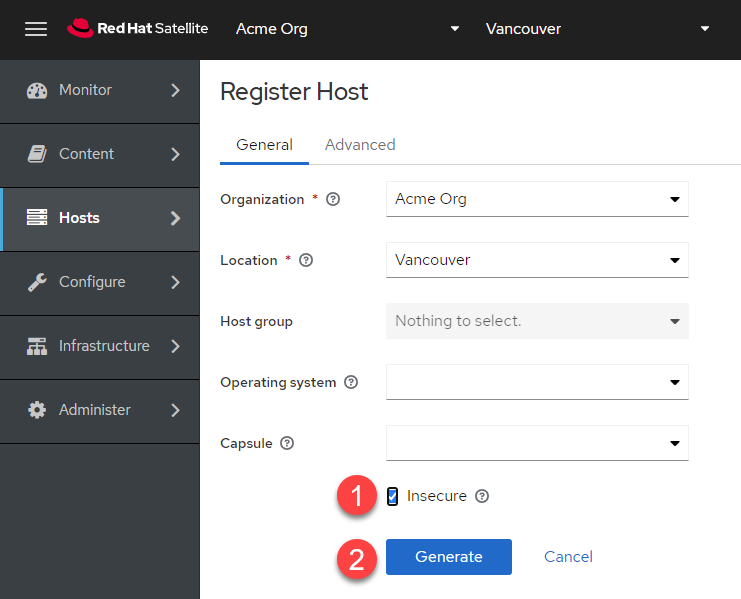This screenshot has width=741, height=599.
Task: Open the Capsule dropdown
Action: (537, 443)
